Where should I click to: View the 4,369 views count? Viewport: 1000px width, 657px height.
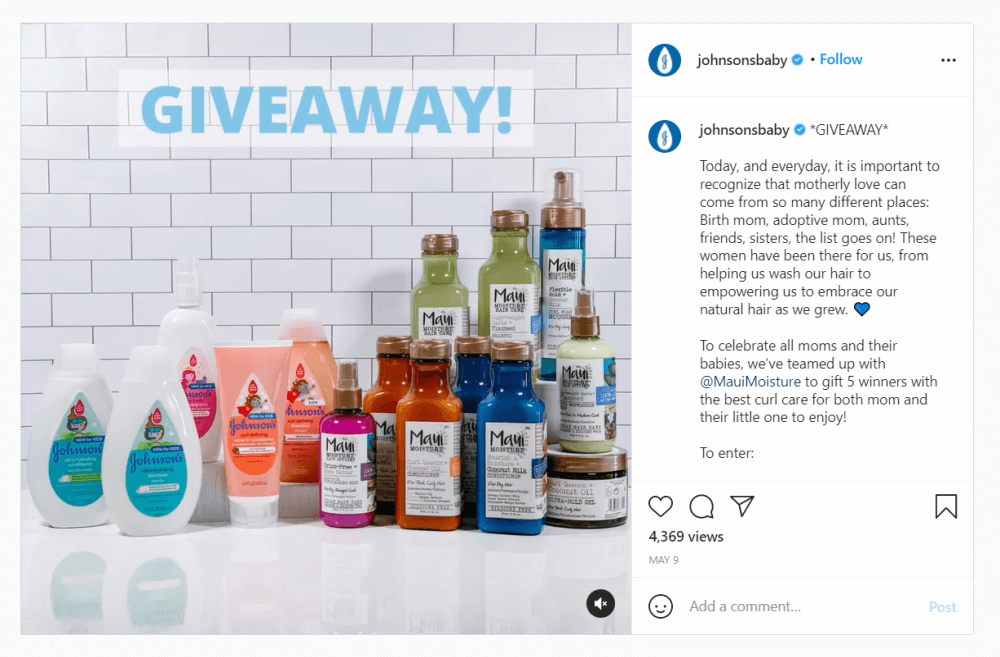(686, 536)
